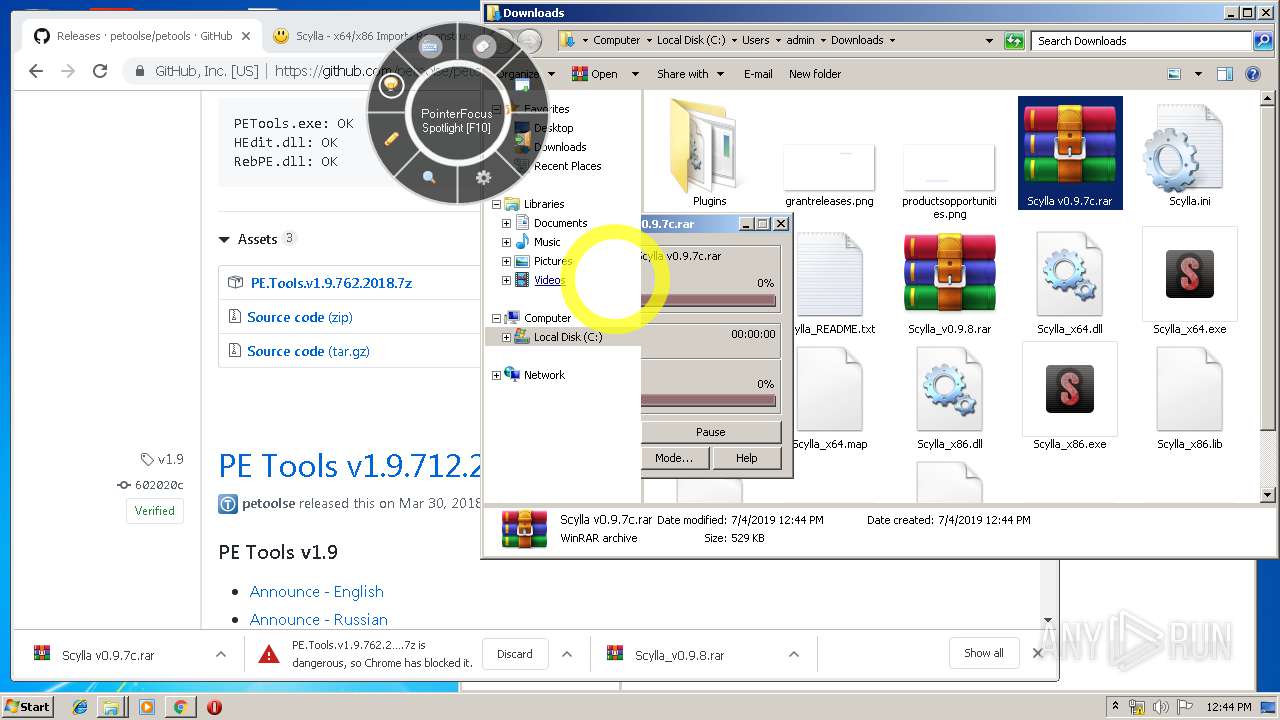The height and width of the screenshot is (720, 1280).
Task: Click WinRAR Help button
Action: (x=747, y=458)
